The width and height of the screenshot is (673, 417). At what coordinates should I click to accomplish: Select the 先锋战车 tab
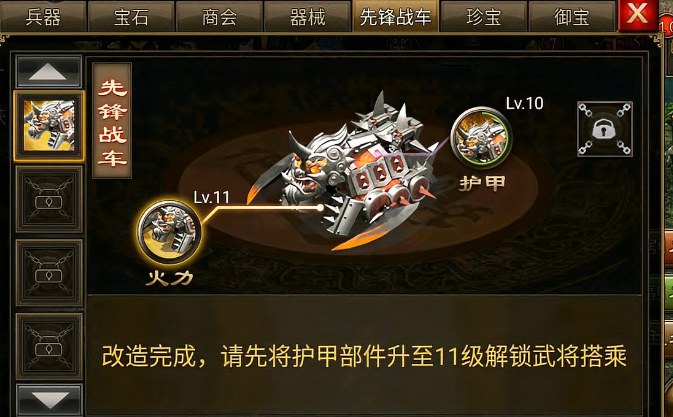(395, 16)
